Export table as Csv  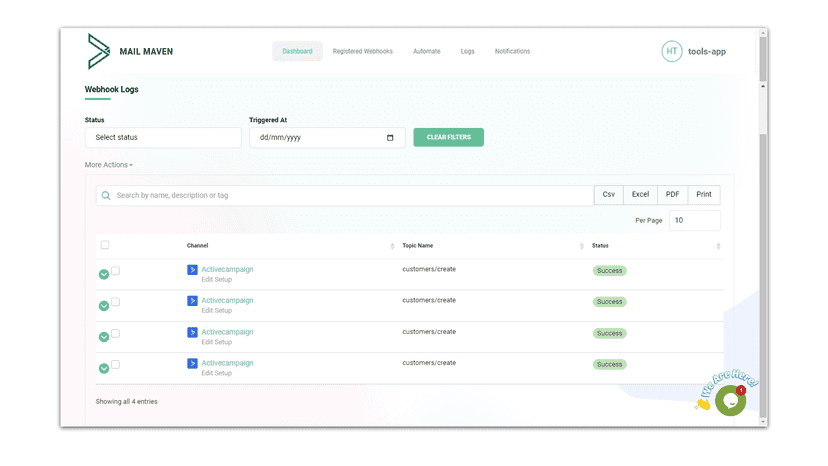point(609,194)
